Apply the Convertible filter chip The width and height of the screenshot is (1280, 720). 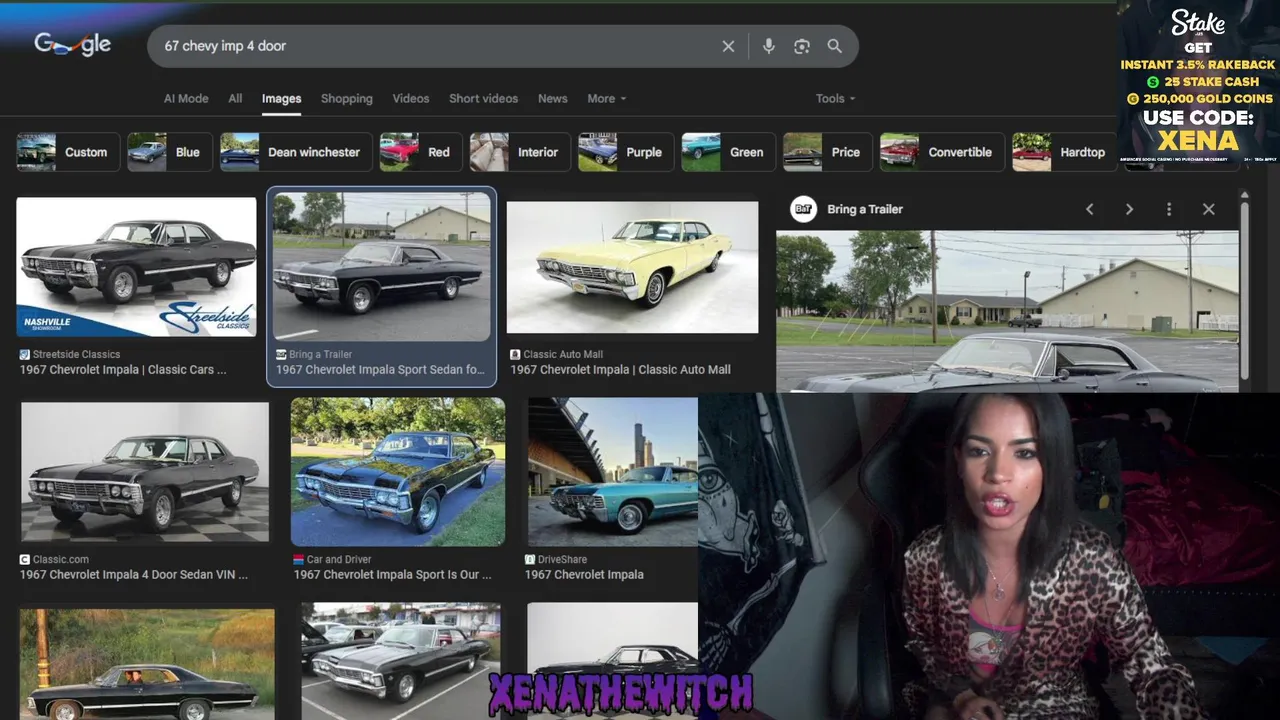pos(942,152)
